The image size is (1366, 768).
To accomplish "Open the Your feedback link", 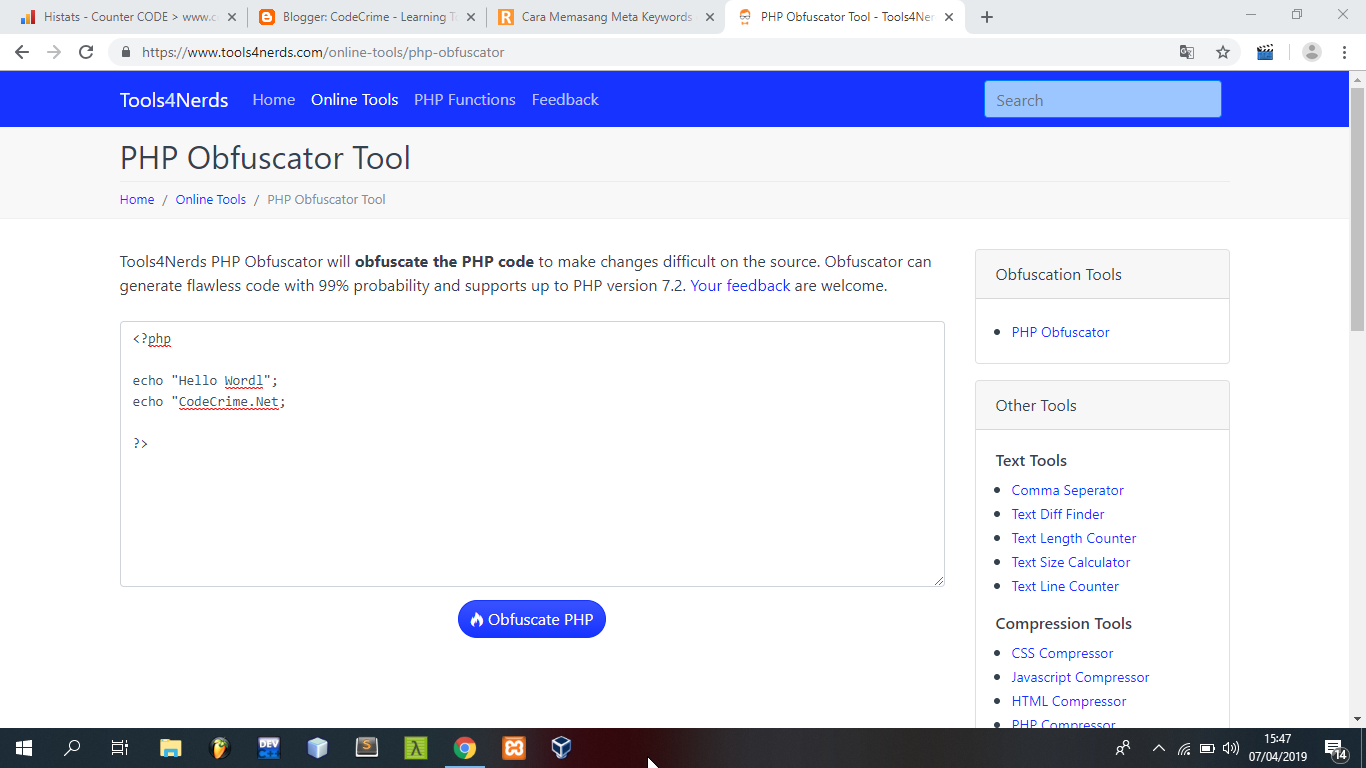I will pyautogui.click(x=740, y=286).
